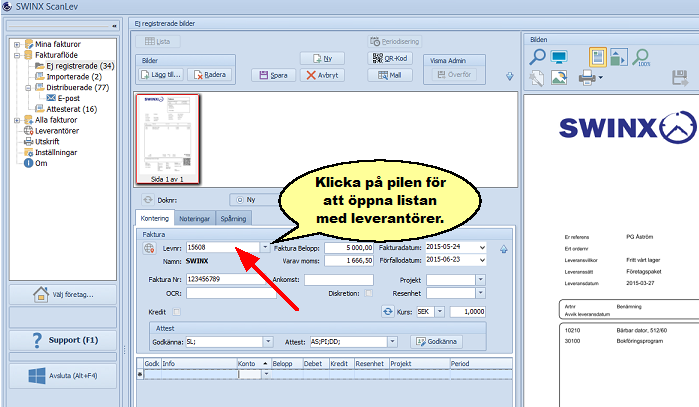The width and height of the screenshot is (699, 407).
Task: Select the blue magnifier zoom tool in Bilden
Action: pyautogui.click(x=537, y=57)
